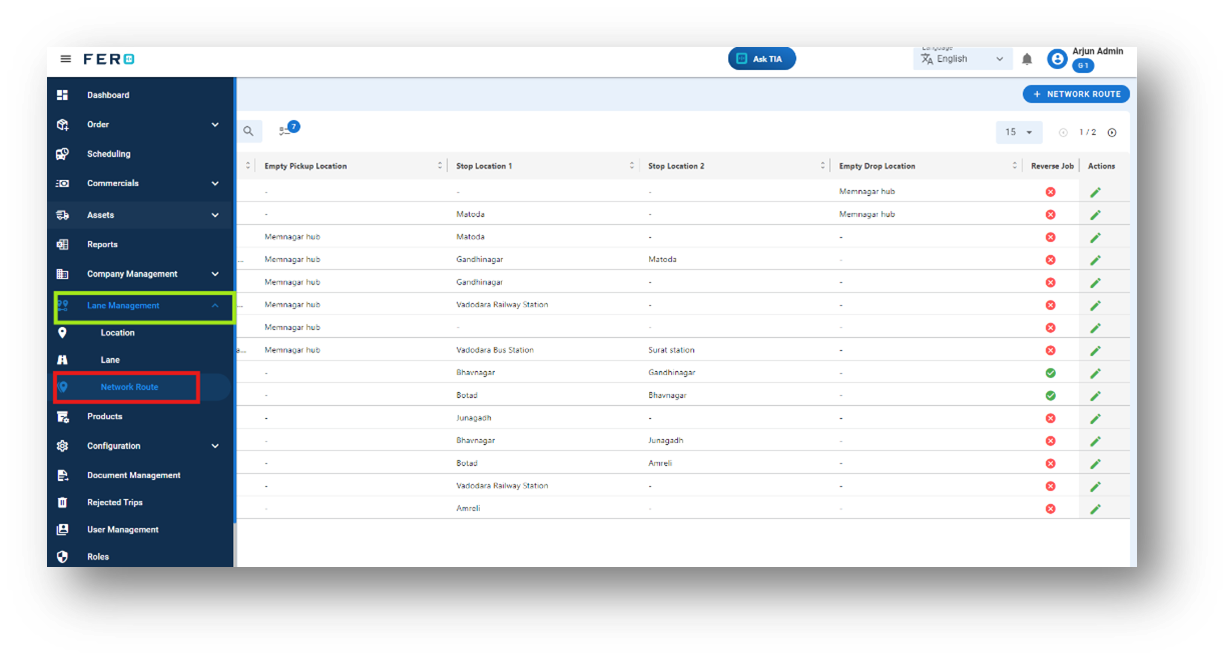Click Reverse Job status for Botad–Bhavnagar row
The height and width of the screenshot is (662, 1232).
point(1050,396)
